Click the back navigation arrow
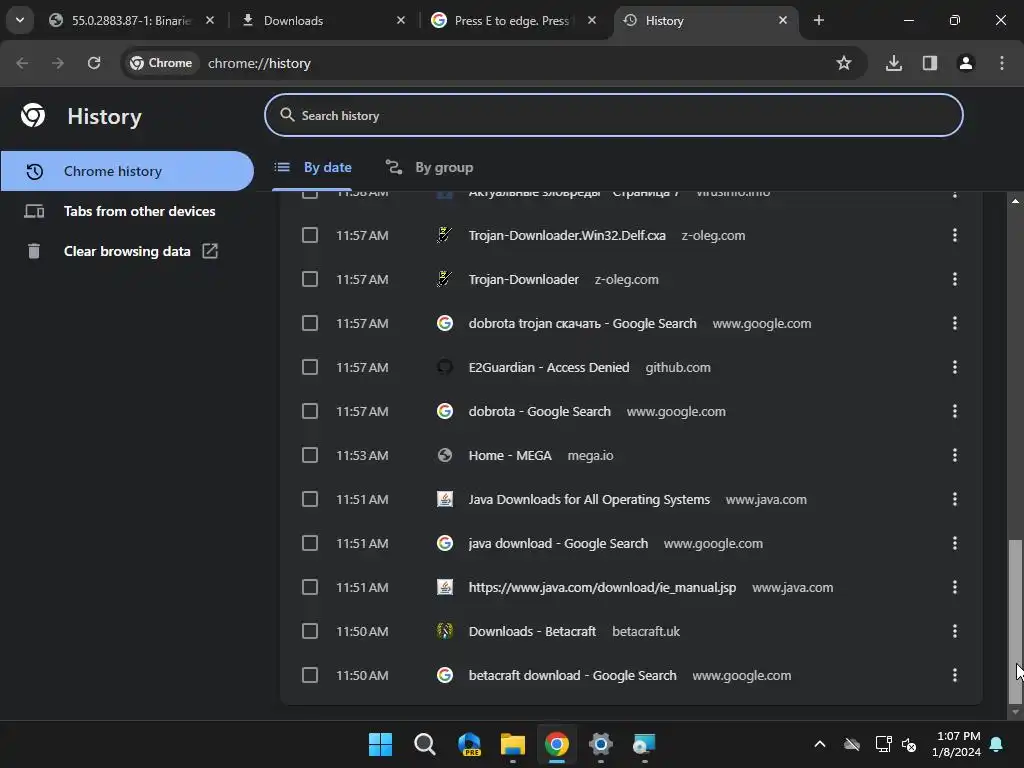The width and height of the screenshot is (1024, 768). click(22, 63)
